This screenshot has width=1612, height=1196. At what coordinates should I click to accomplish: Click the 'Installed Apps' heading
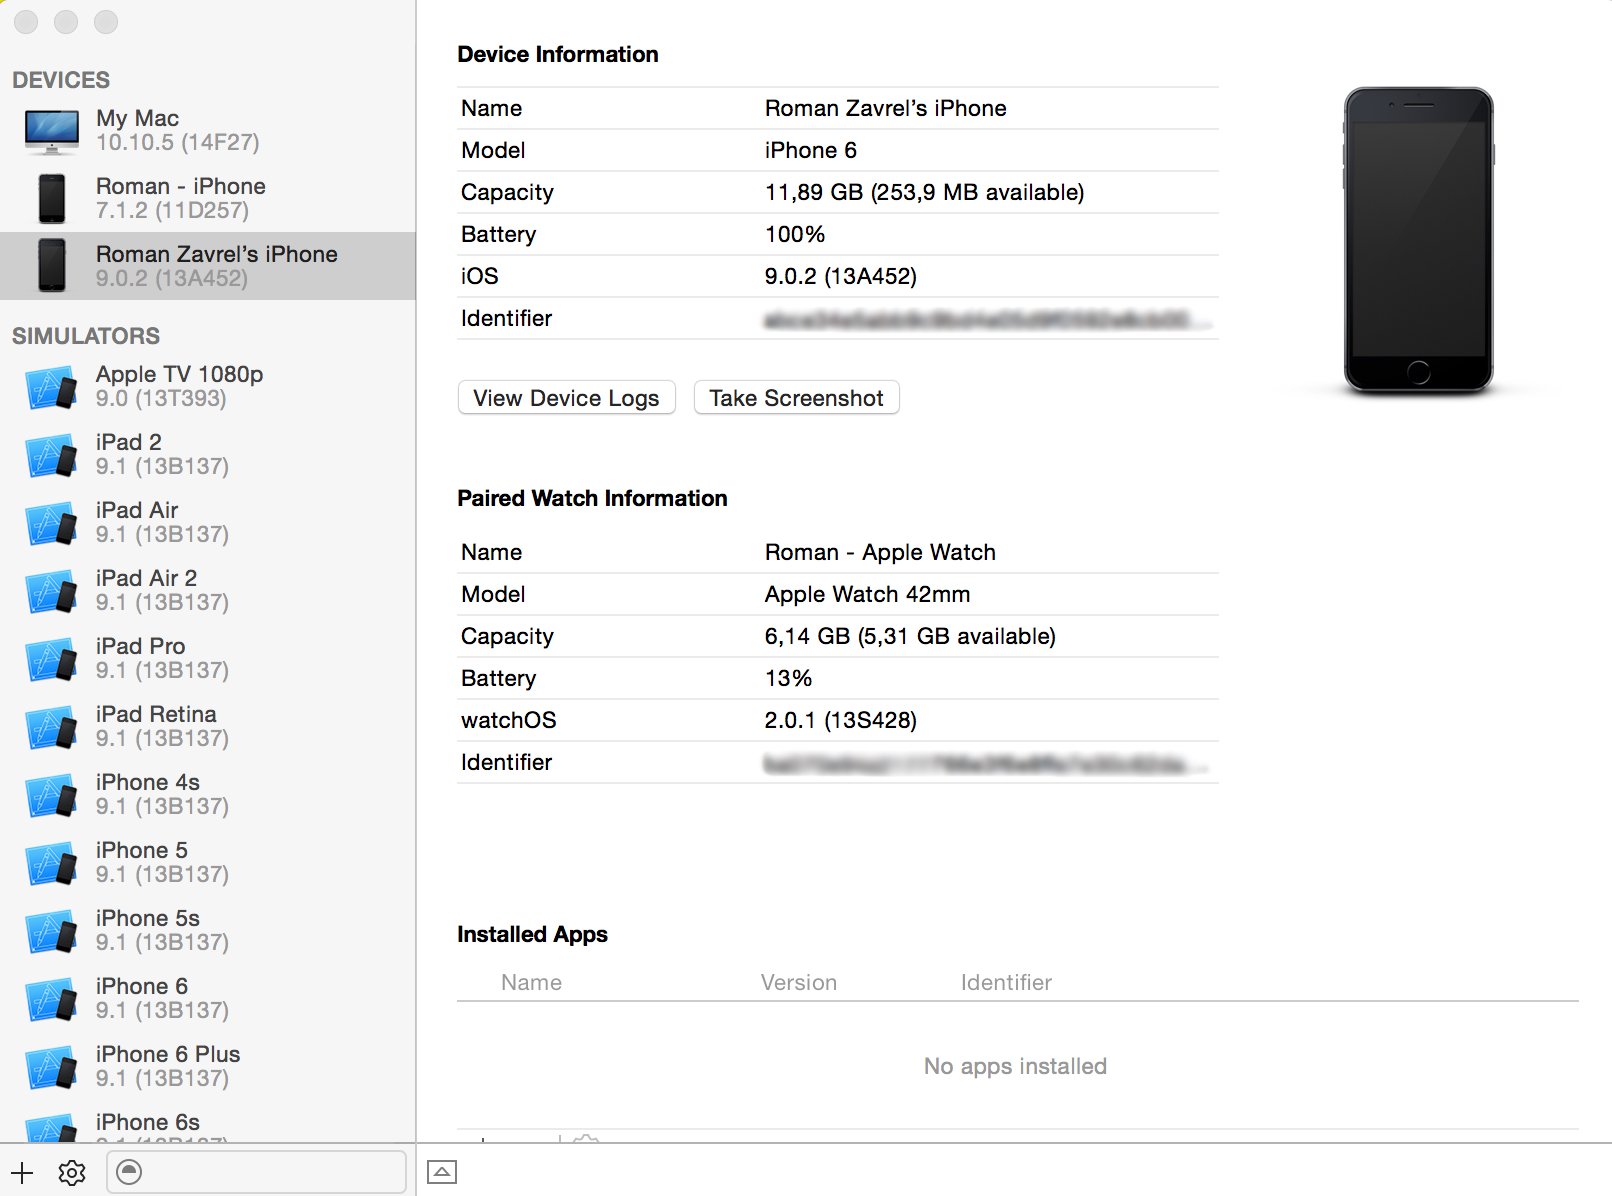[532, 934]
